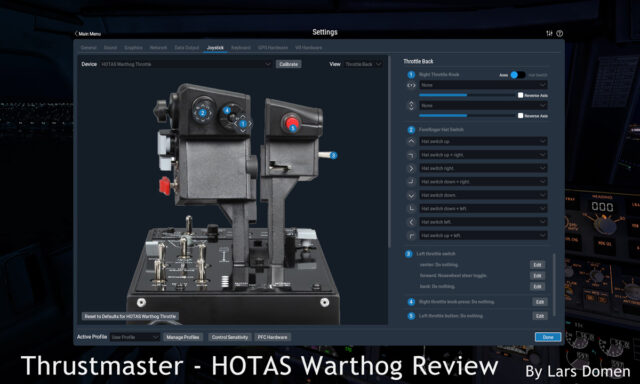Switch to the Keyboard tab
The image size is (640, 384).
[x=241, y=48]
